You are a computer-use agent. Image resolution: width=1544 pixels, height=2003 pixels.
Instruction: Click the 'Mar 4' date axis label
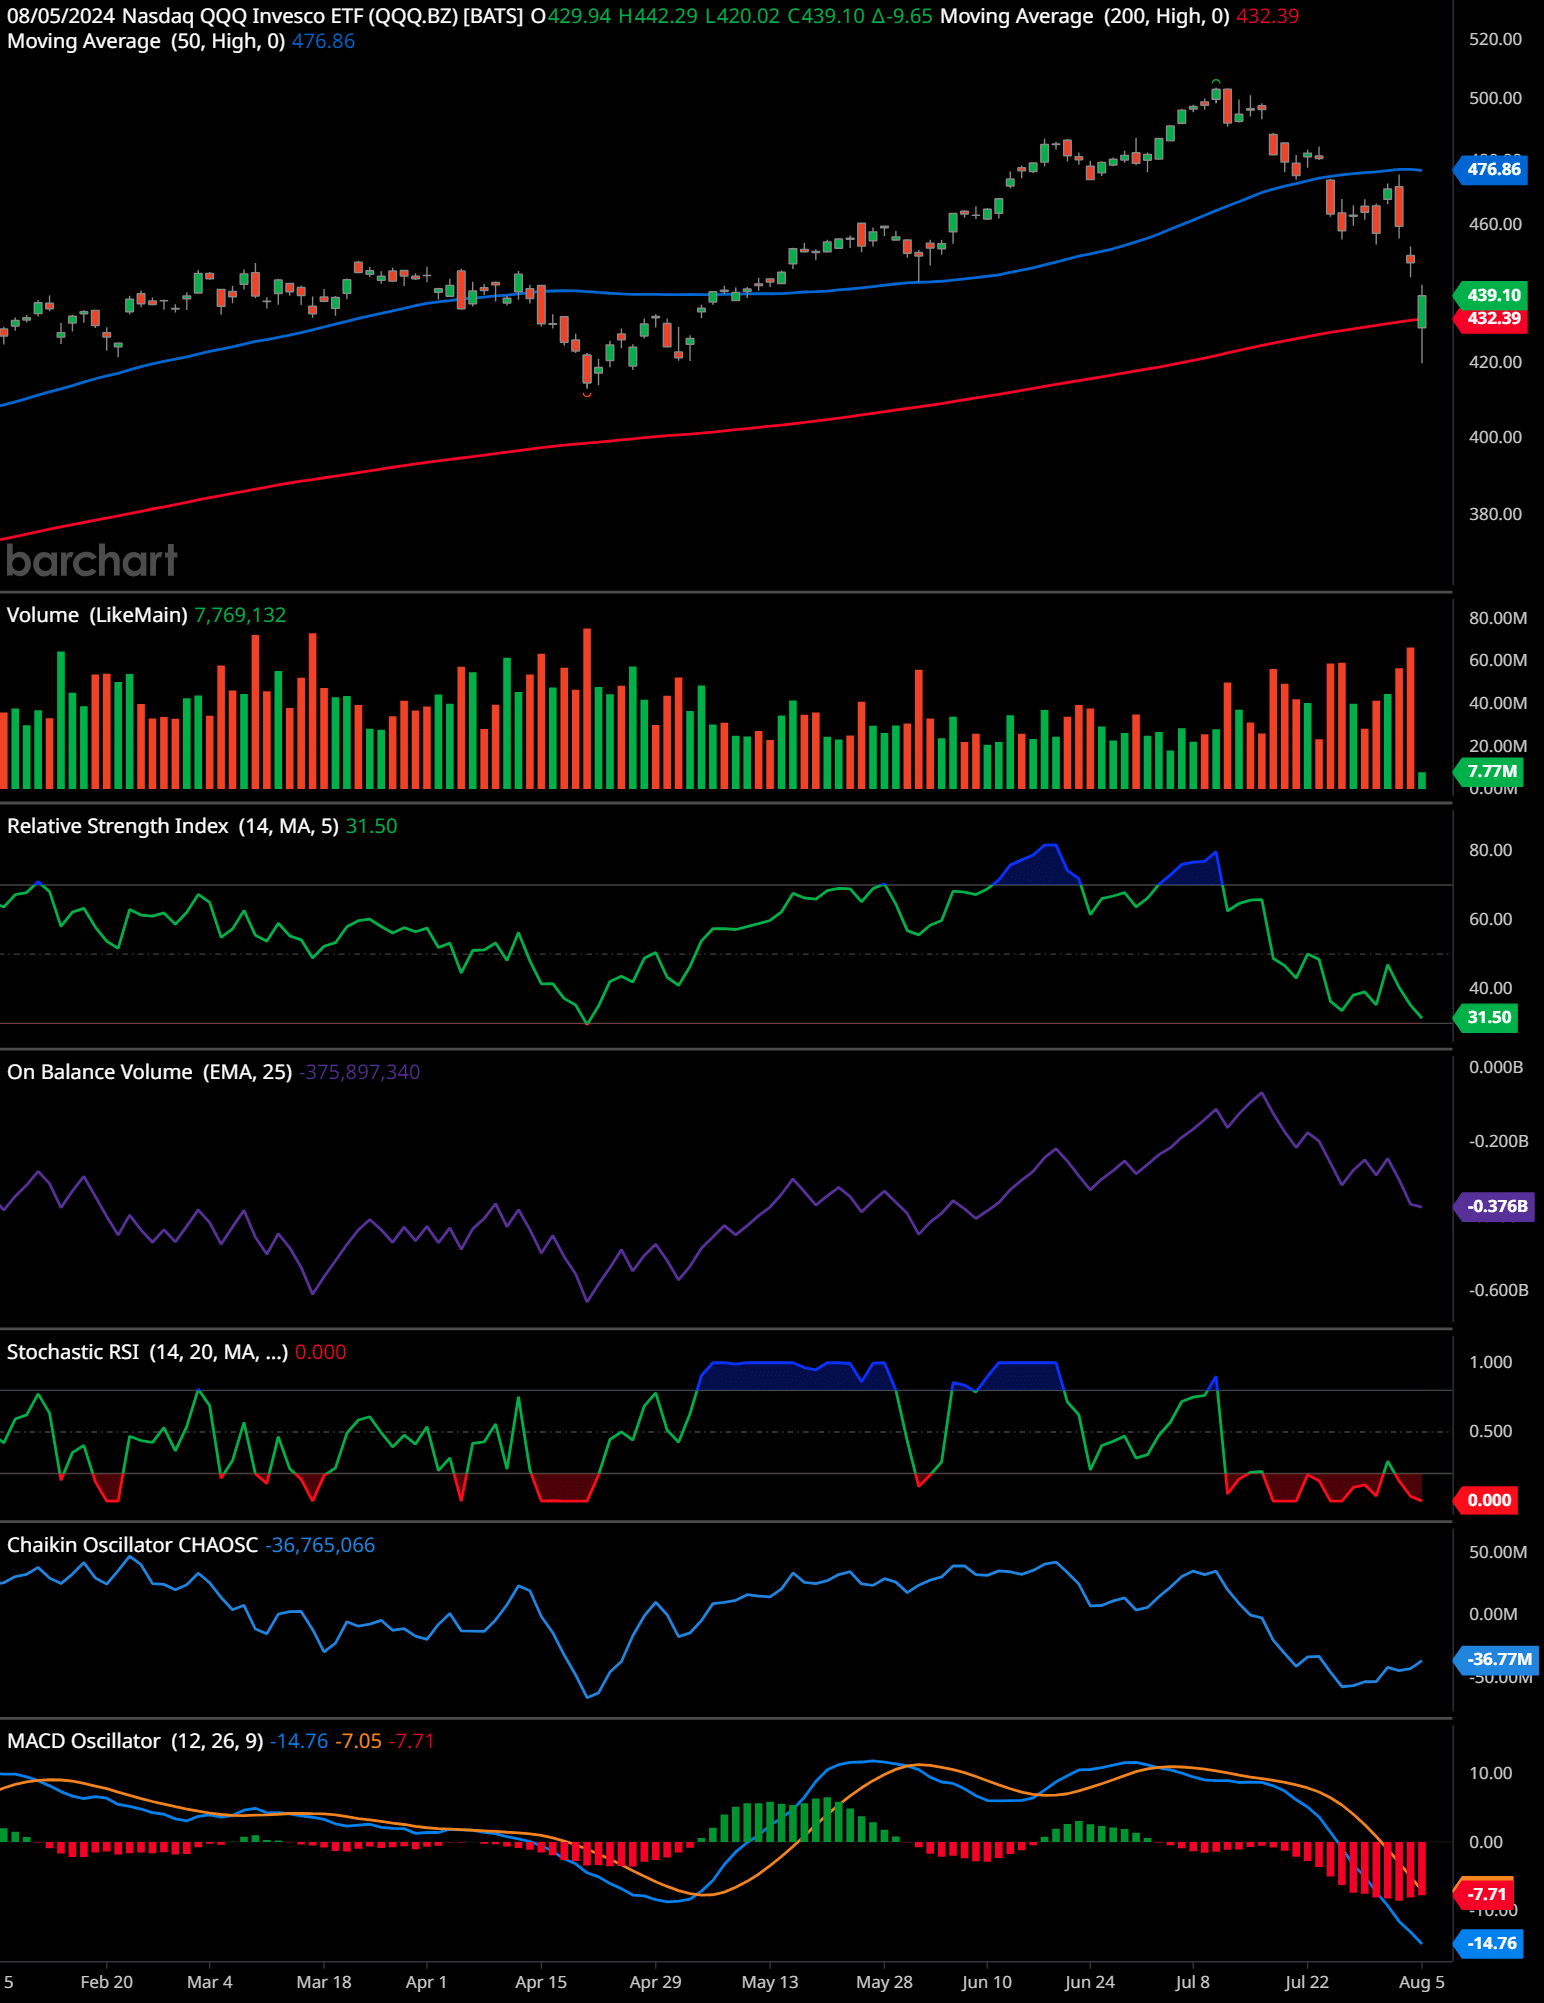210,1982
